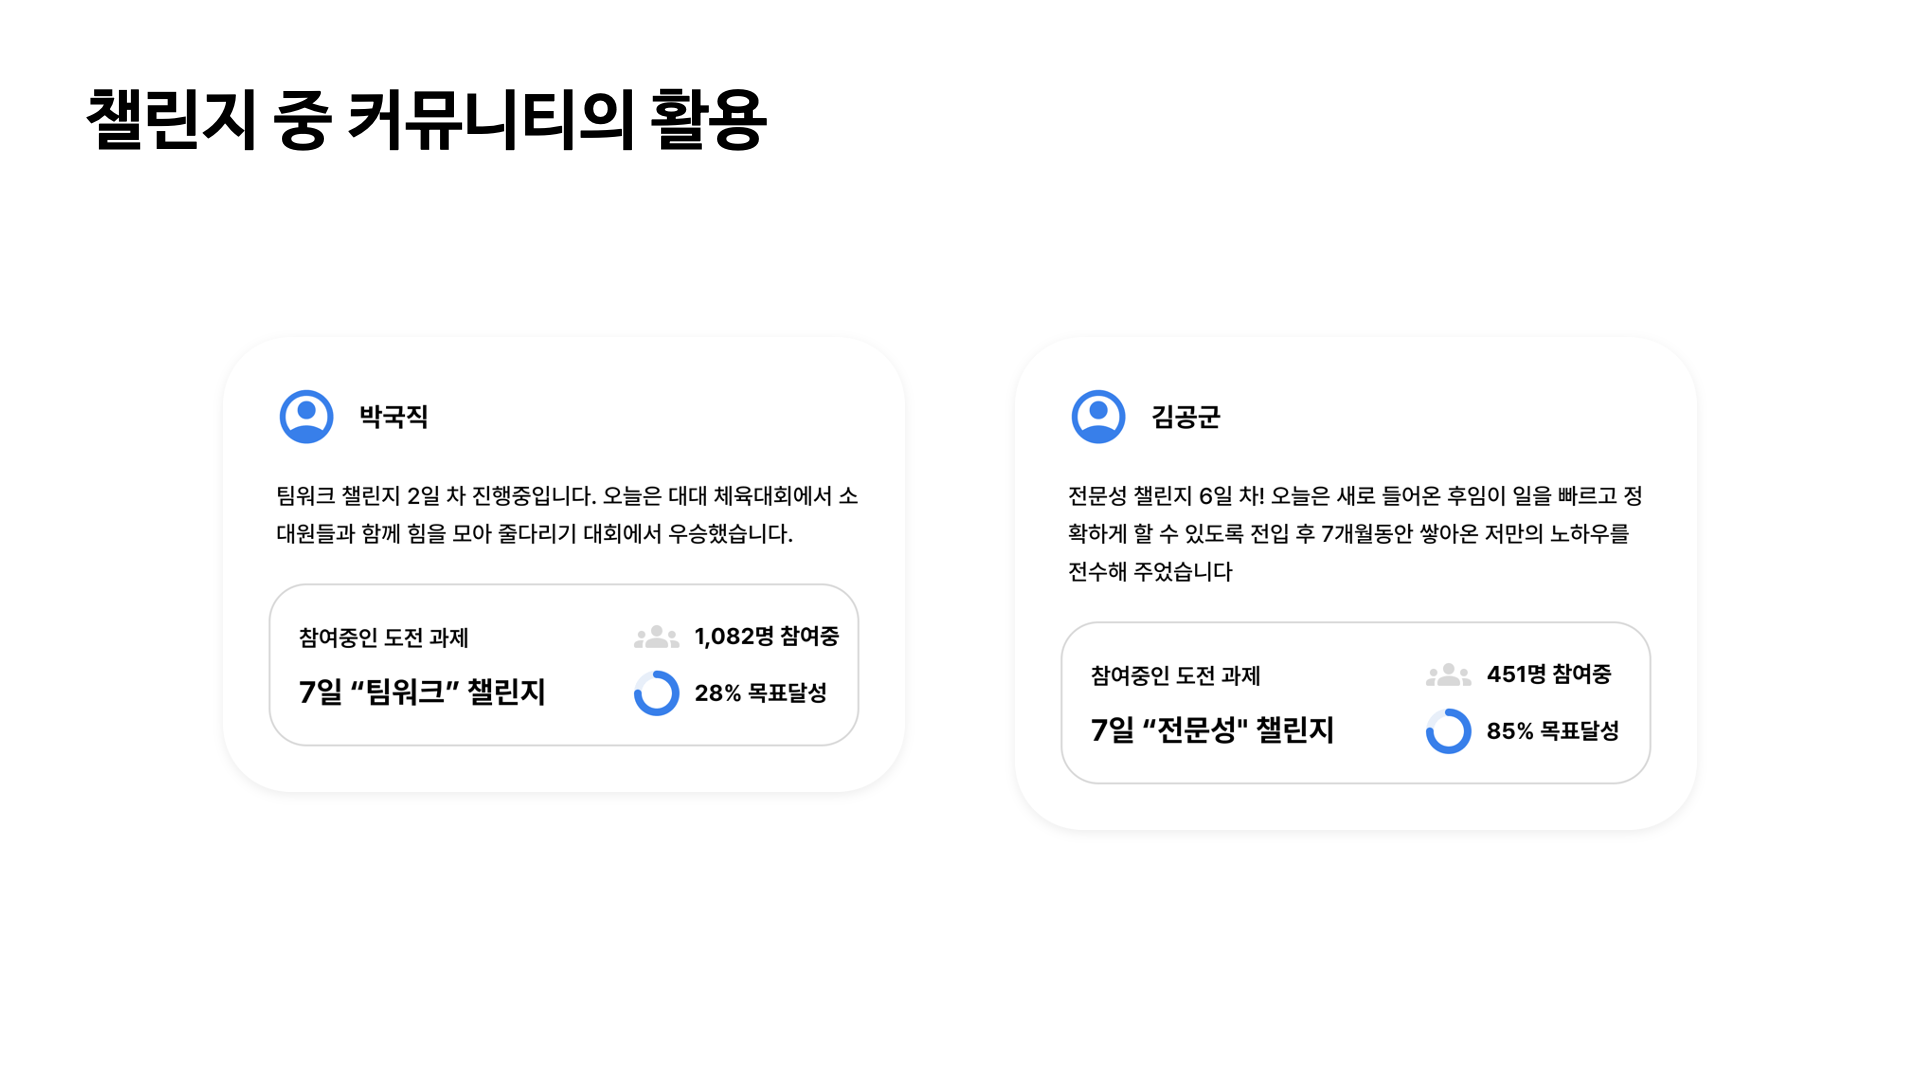The height and width of the screenshot is (1080, 1920).
Task: Click the participants icon beside 1,082명 참여중
Action: [656, 637]
